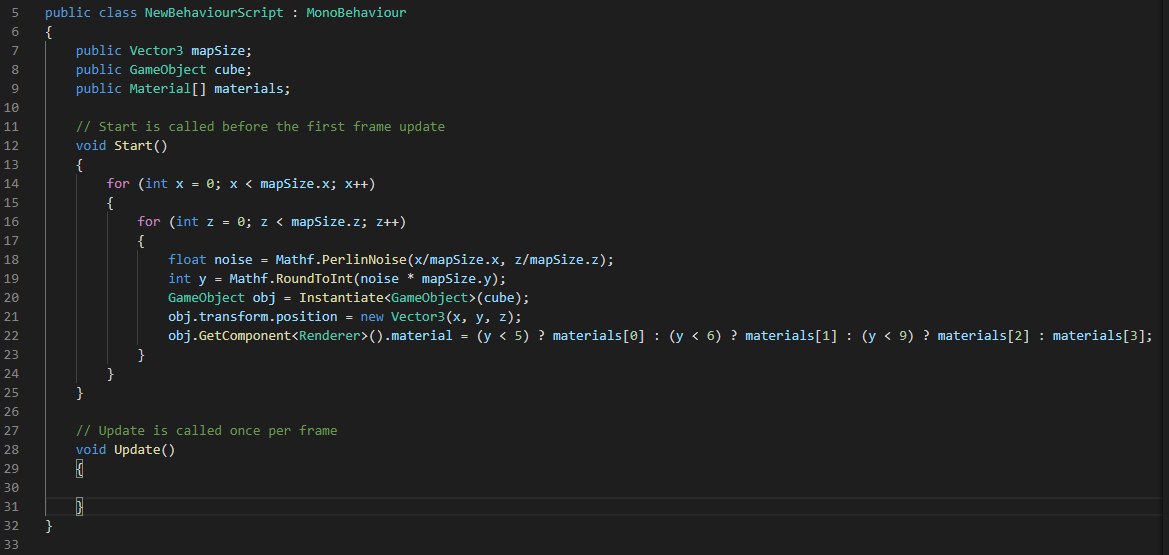This screenshot has height=555, width=1169.
Task: Click materials[2] on line 22
Action: pos(983,336)
